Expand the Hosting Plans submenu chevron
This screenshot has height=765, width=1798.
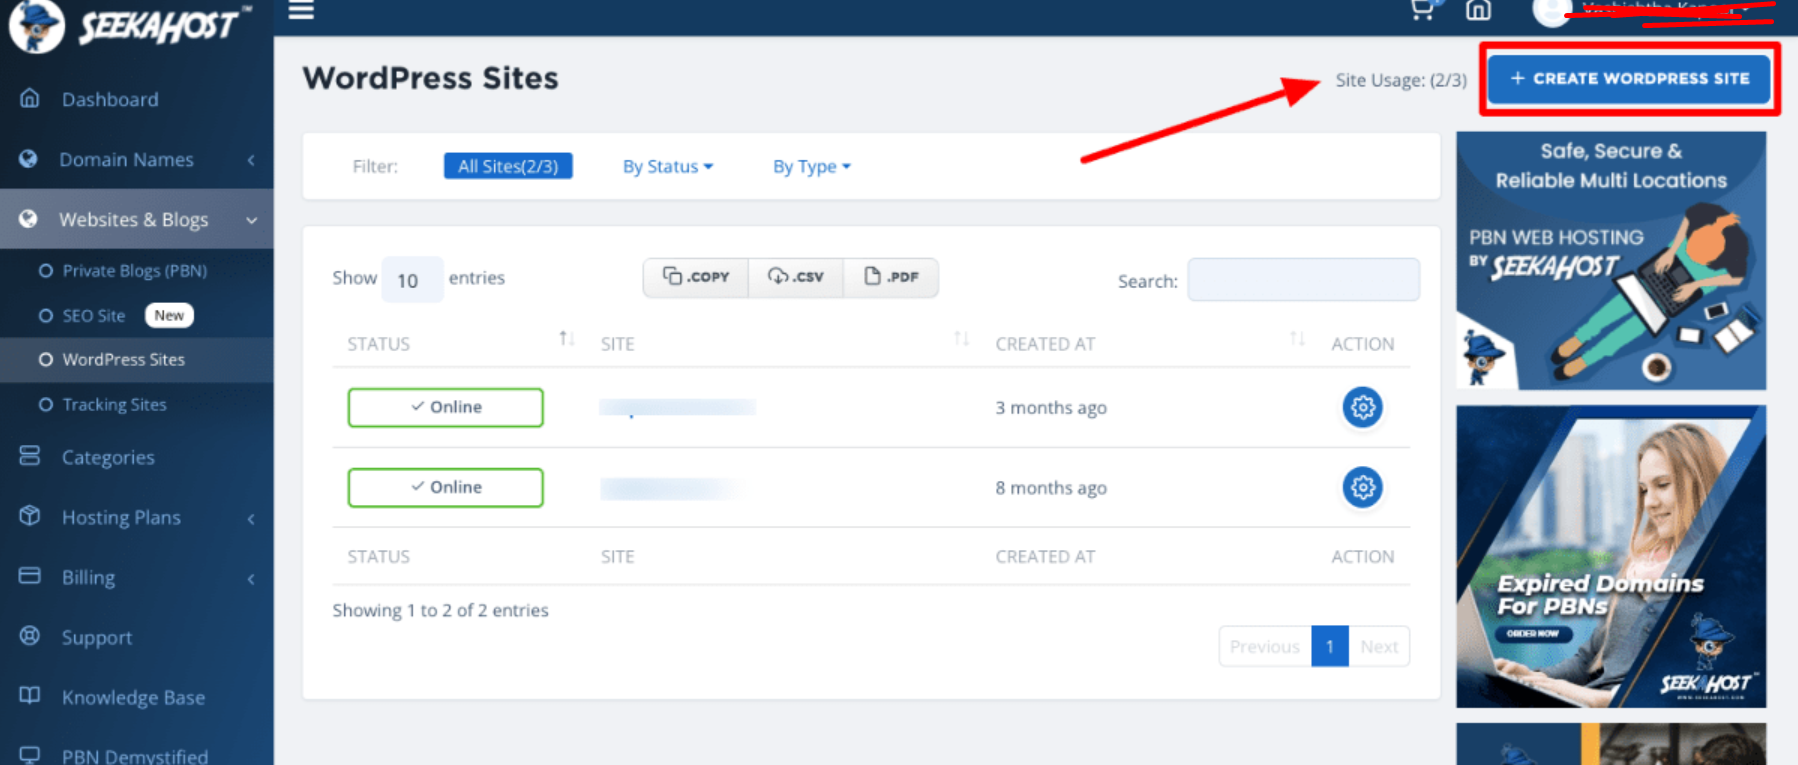click(251, 518)
